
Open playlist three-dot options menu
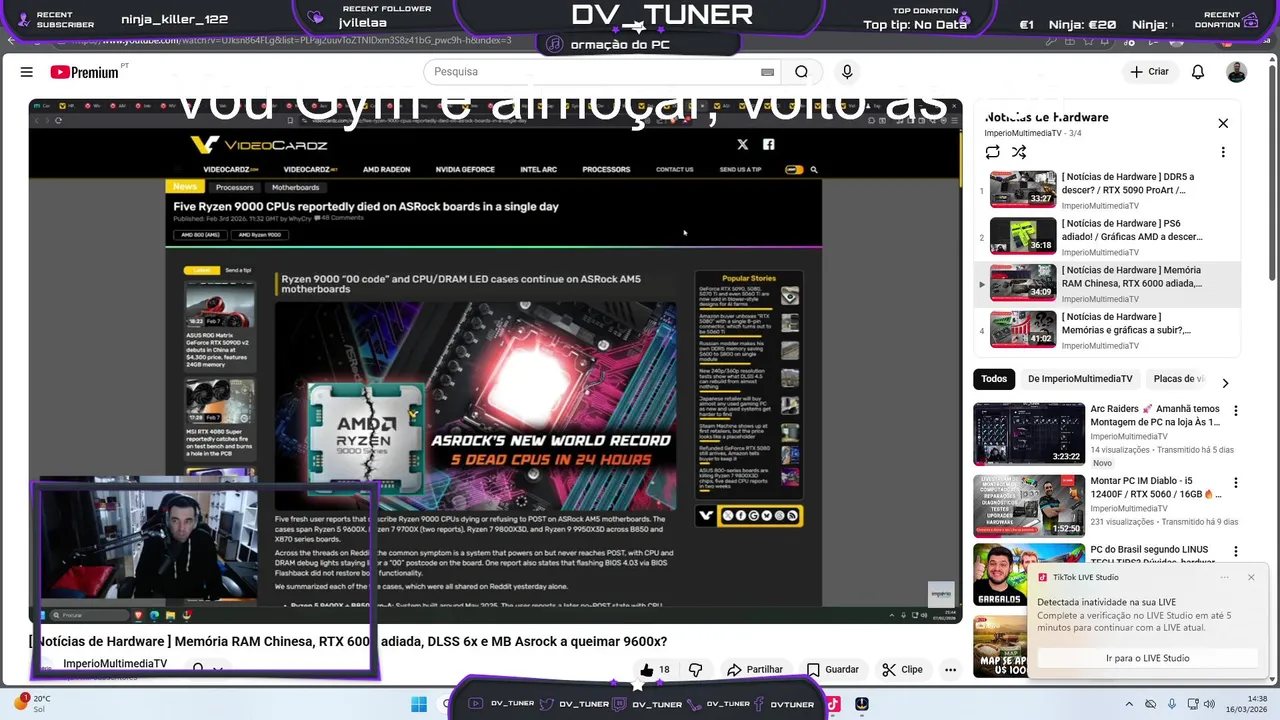point(1223,152)
